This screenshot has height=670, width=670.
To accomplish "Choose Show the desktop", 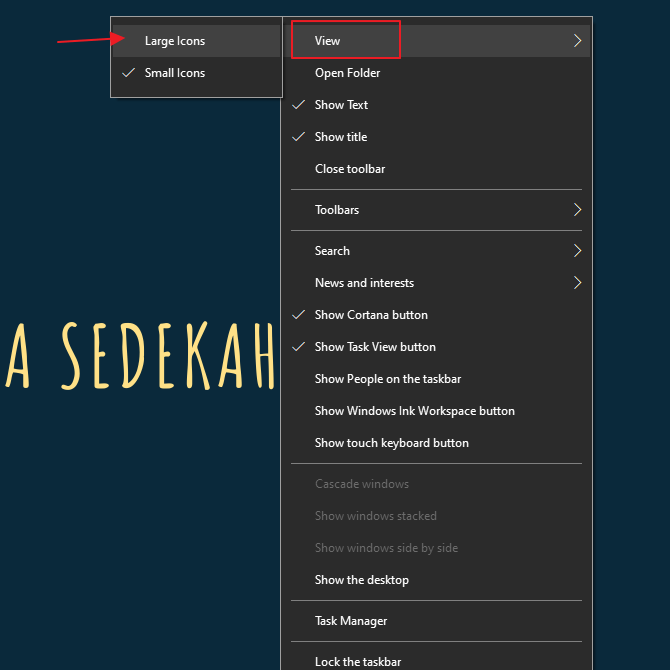I will [x=361, y=580].
